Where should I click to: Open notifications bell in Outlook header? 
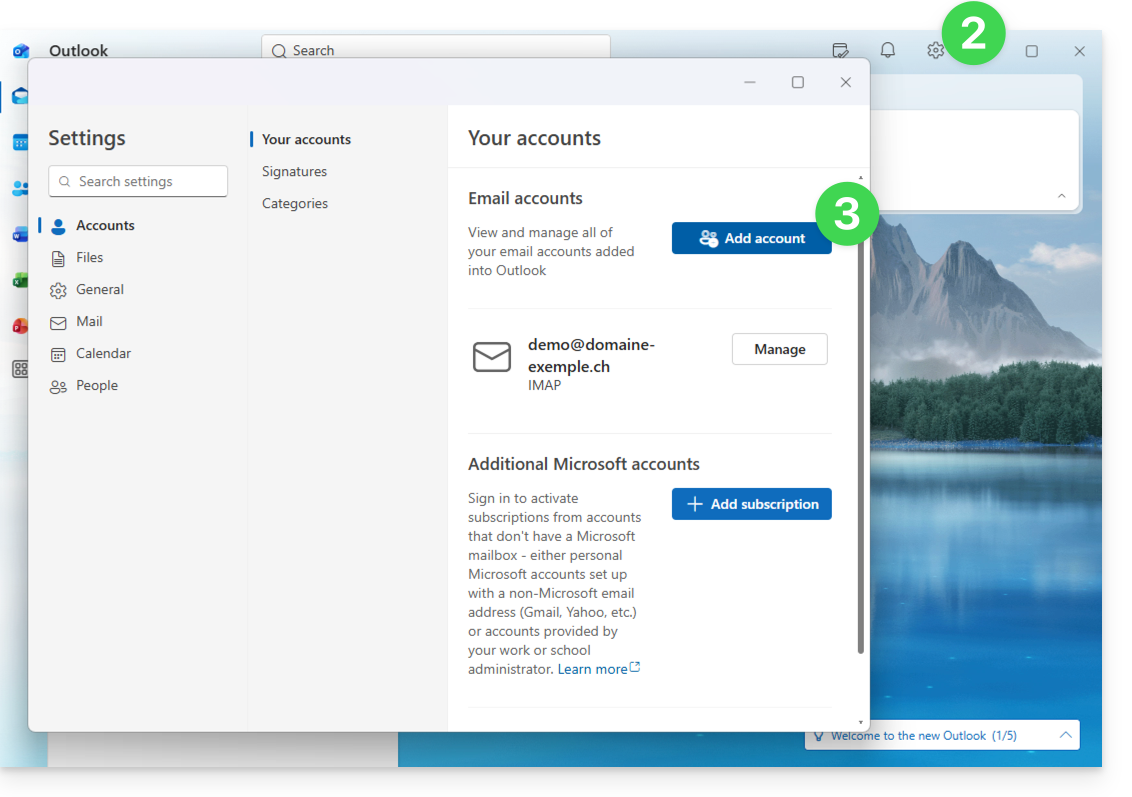click(887, 51)
